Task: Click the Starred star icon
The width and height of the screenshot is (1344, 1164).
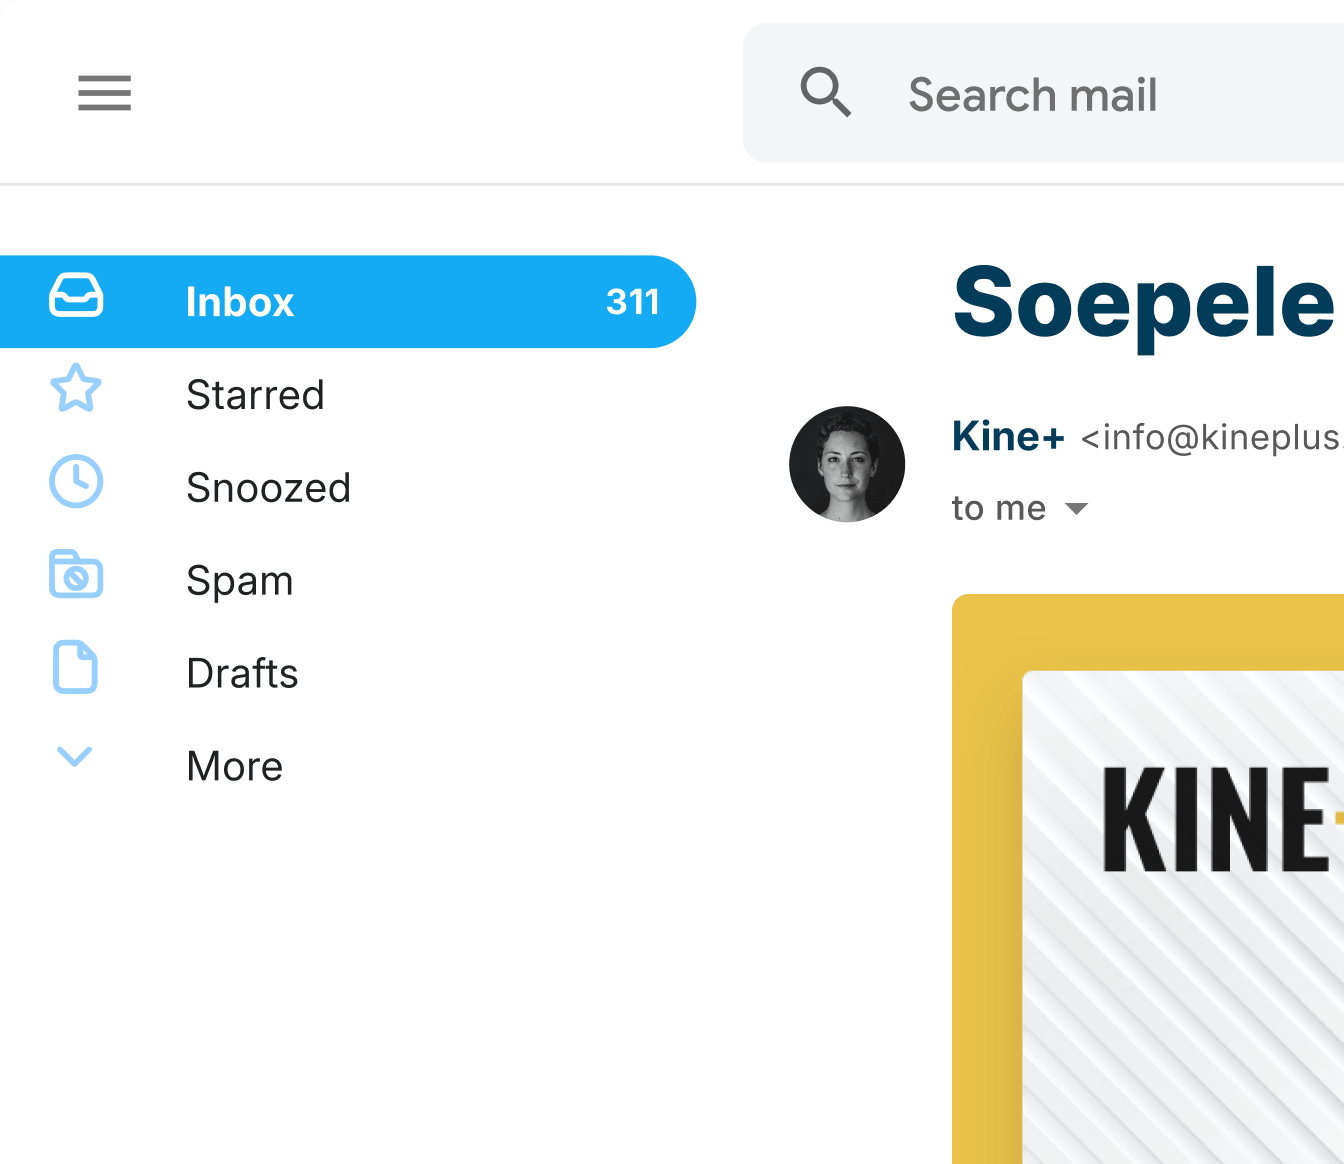Action: tap(75, 390)
